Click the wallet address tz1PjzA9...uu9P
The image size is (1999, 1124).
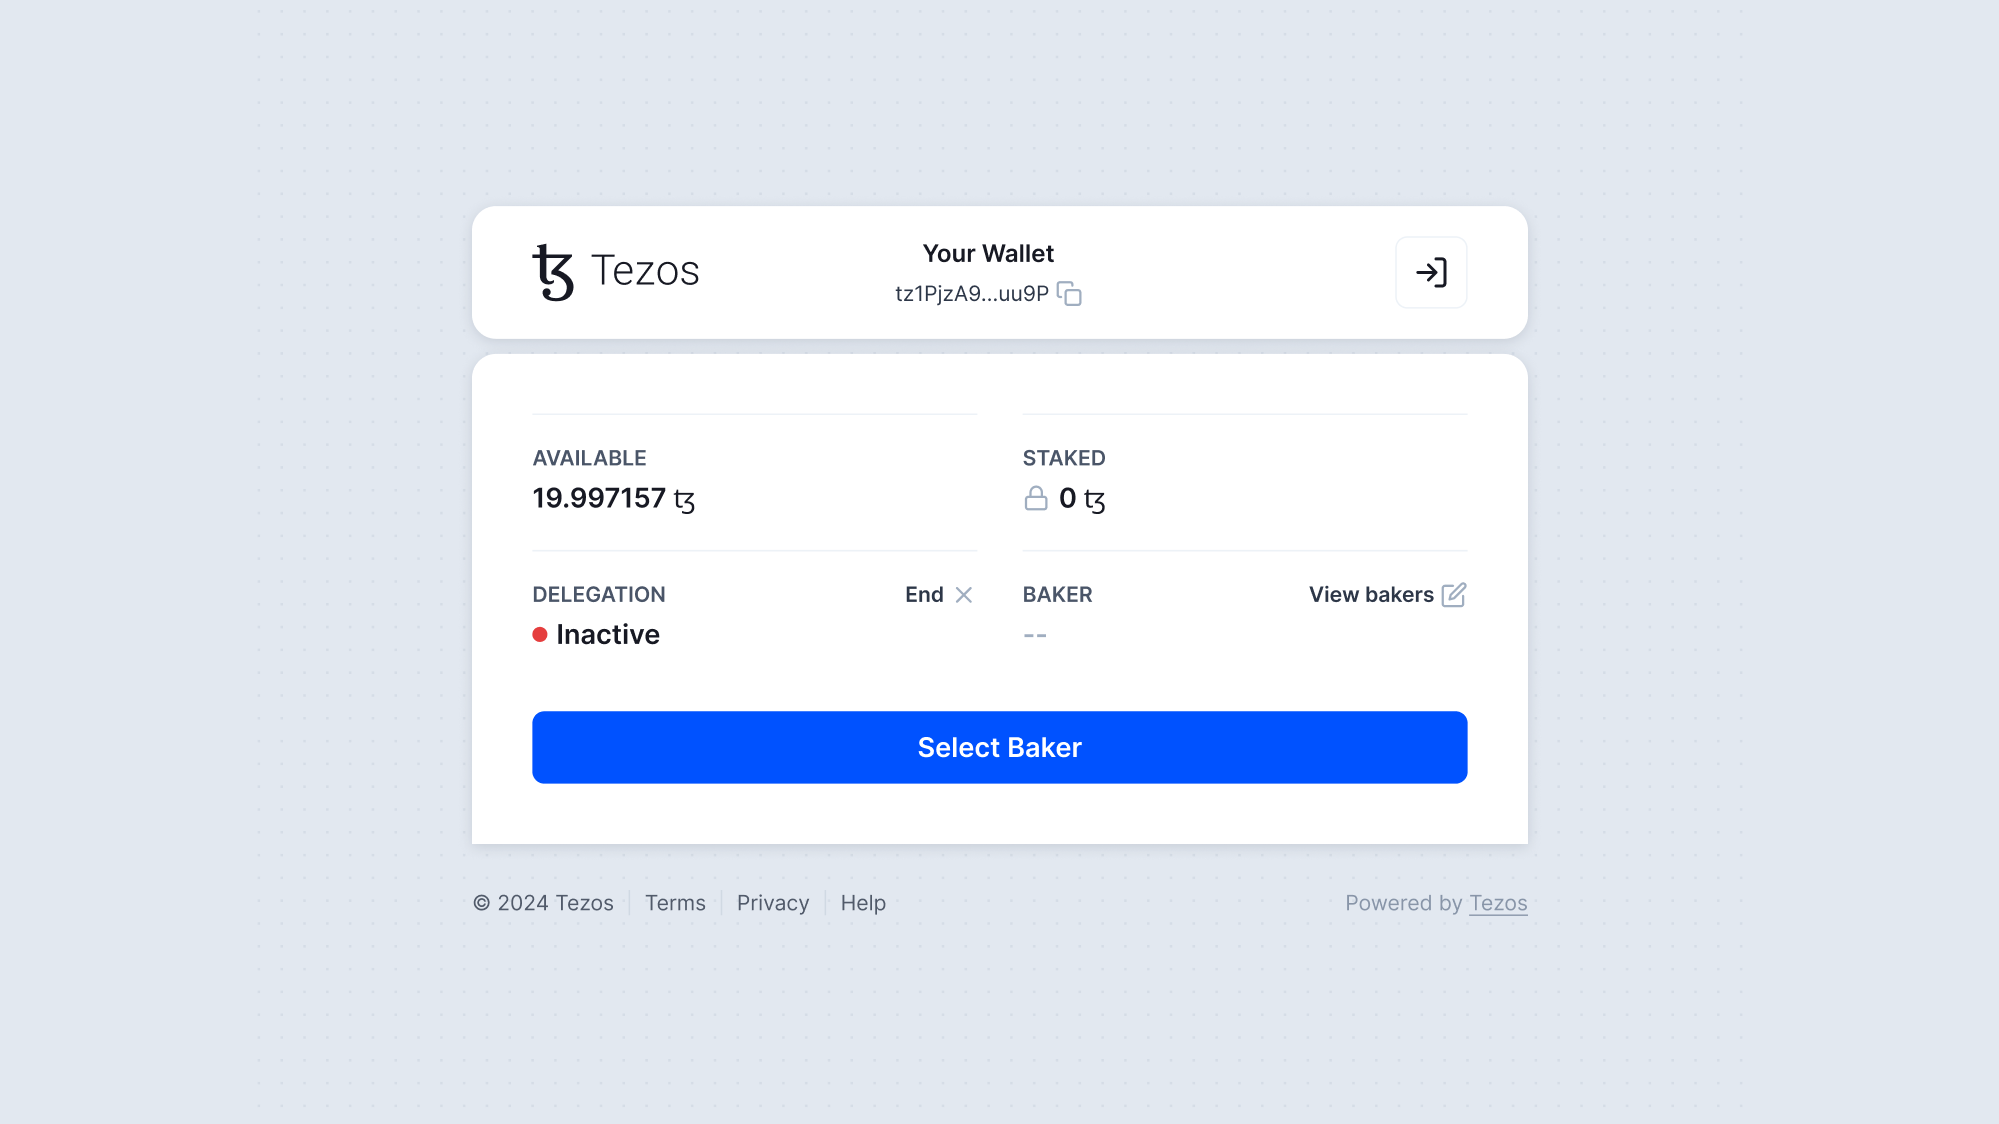pos(971,294)
